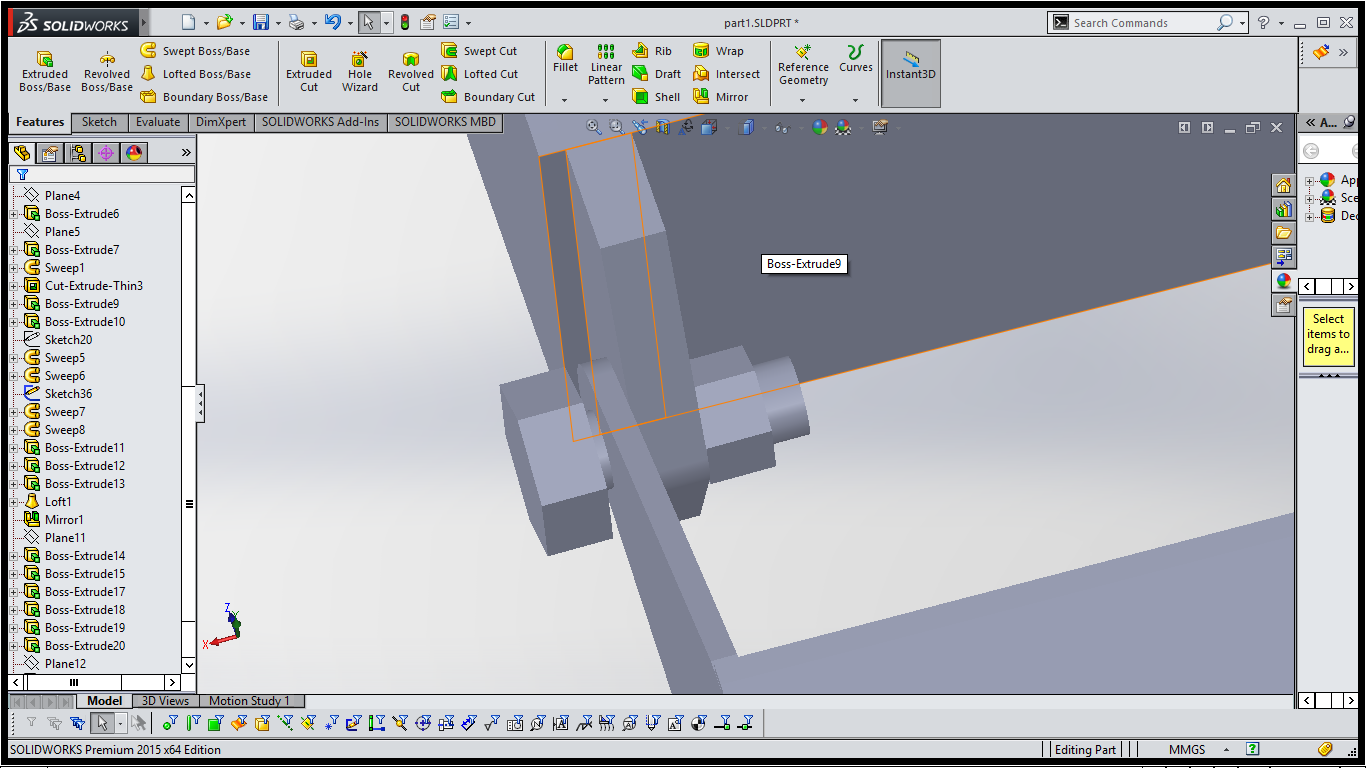Toggle the Filter Edges selection filter
This screenshot has height=768, width=1366.
pos(192,723)
